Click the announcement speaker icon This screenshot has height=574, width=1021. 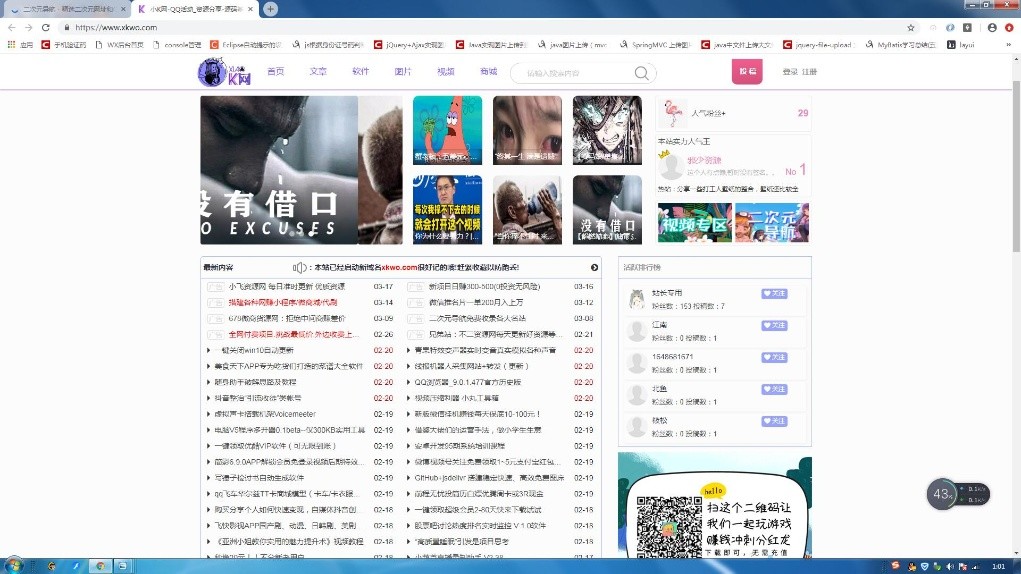[x=299, y=267]
